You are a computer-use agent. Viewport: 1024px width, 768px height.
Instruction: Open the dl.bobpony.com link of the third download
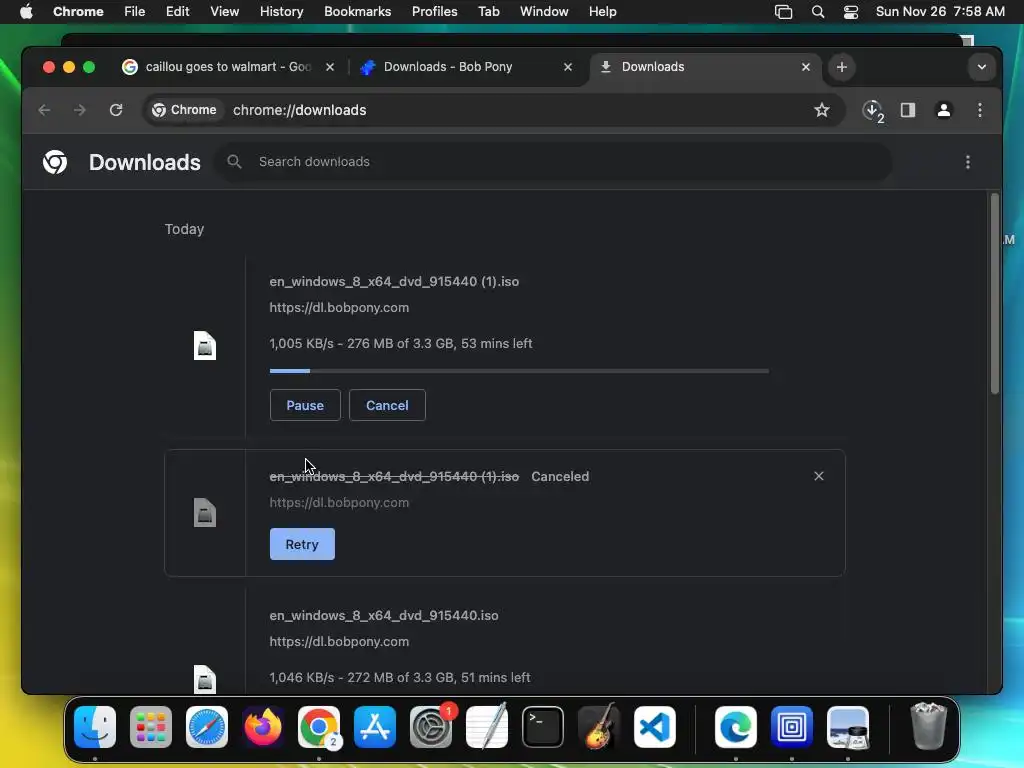[x=339, y=641]
